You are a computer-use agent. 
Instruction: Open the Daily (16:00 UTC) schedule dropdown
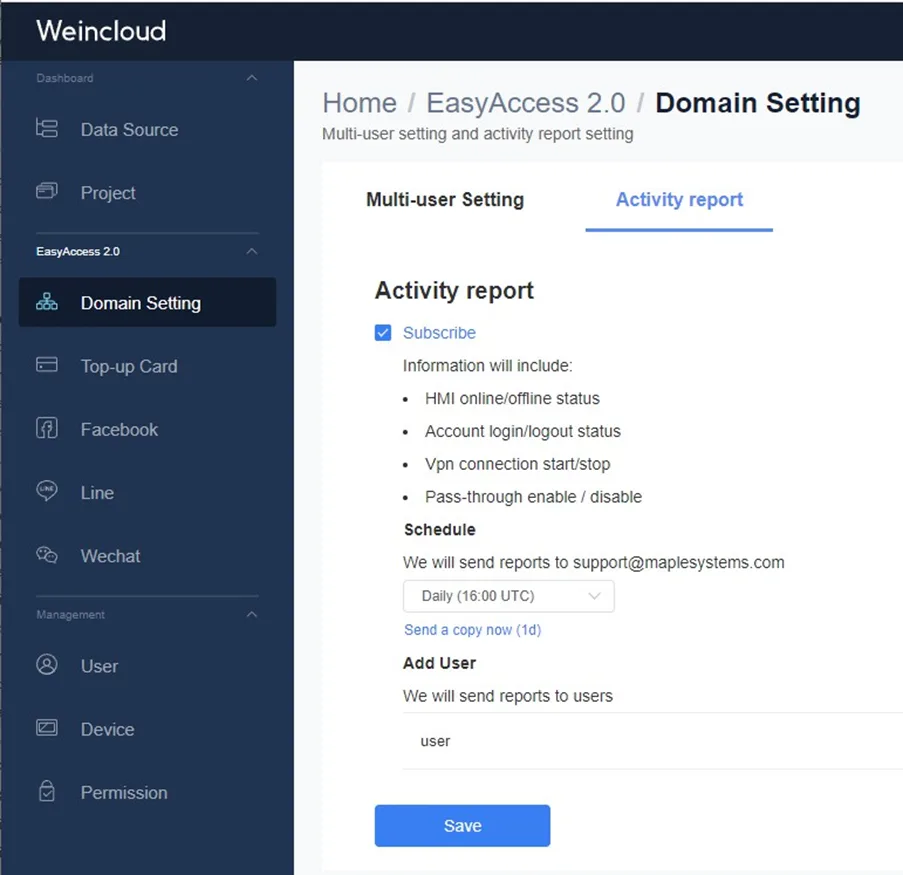coord(509,596)
